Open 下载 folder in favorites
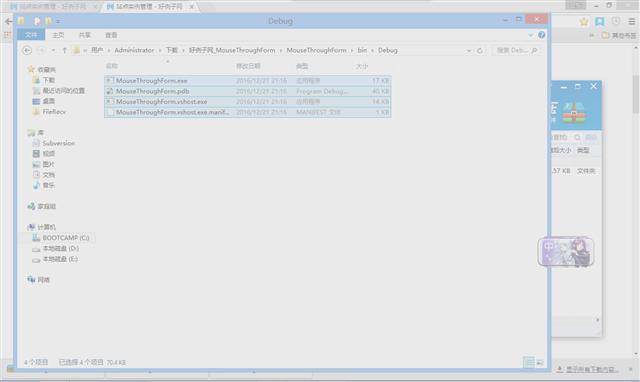 click(44, 80)
